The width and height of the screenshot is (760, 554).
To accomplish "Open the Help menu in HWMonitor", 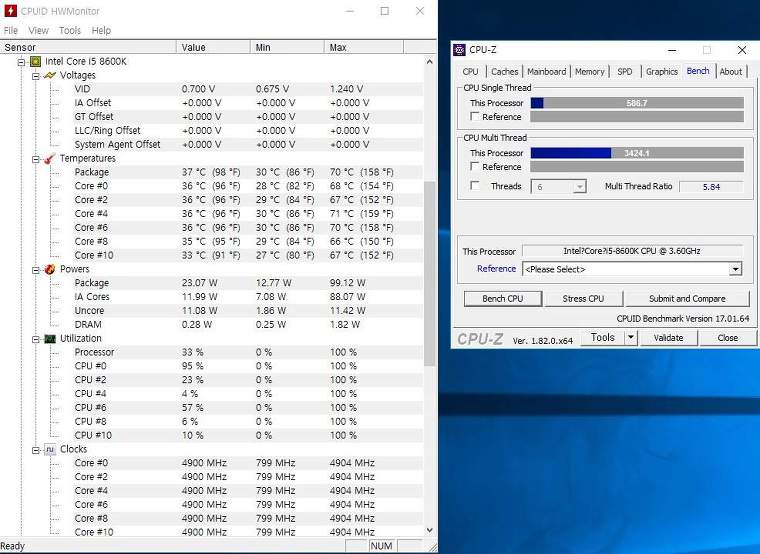I will (101, 30).
